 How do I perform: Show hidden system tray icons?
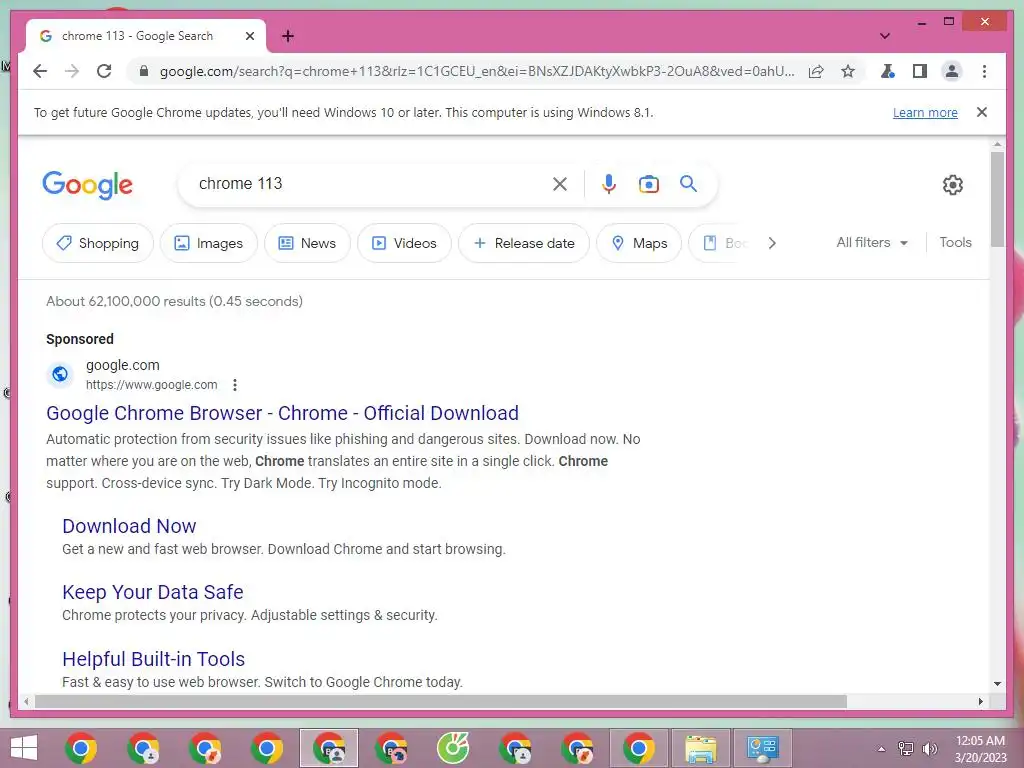pyautogui.click(x=881, y=749)
